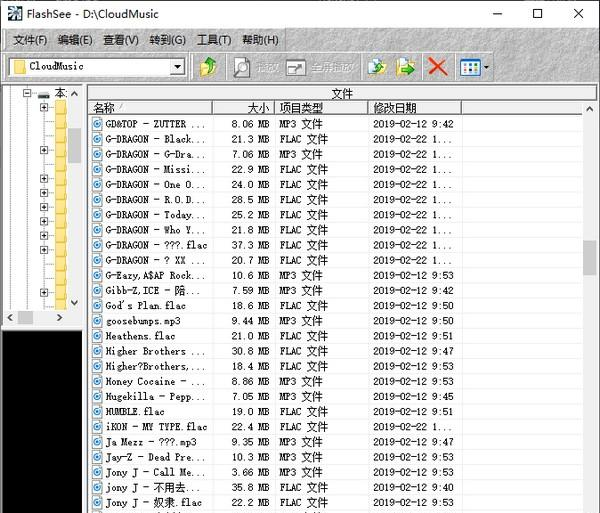Image resolution: width=600 pixels, height=513 pixels.
Task: Select file HUMBLE.flac
Action: (135, 412)
